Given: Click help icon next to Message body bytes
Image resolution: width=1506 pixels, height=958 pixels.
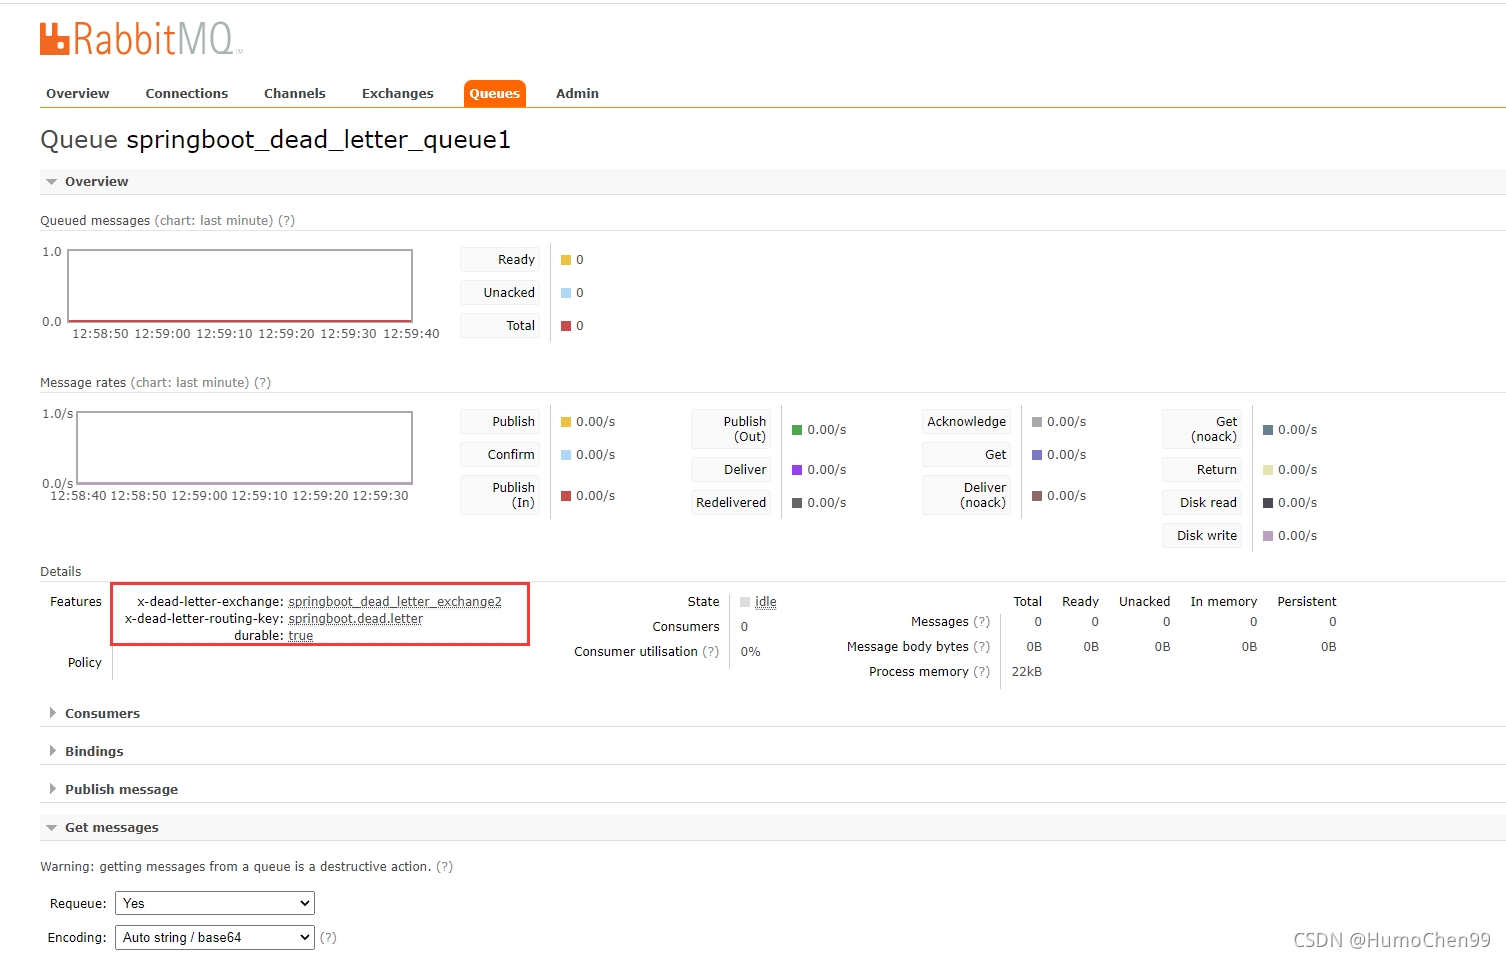Looking at the screenshot, I should pos(982,646).
